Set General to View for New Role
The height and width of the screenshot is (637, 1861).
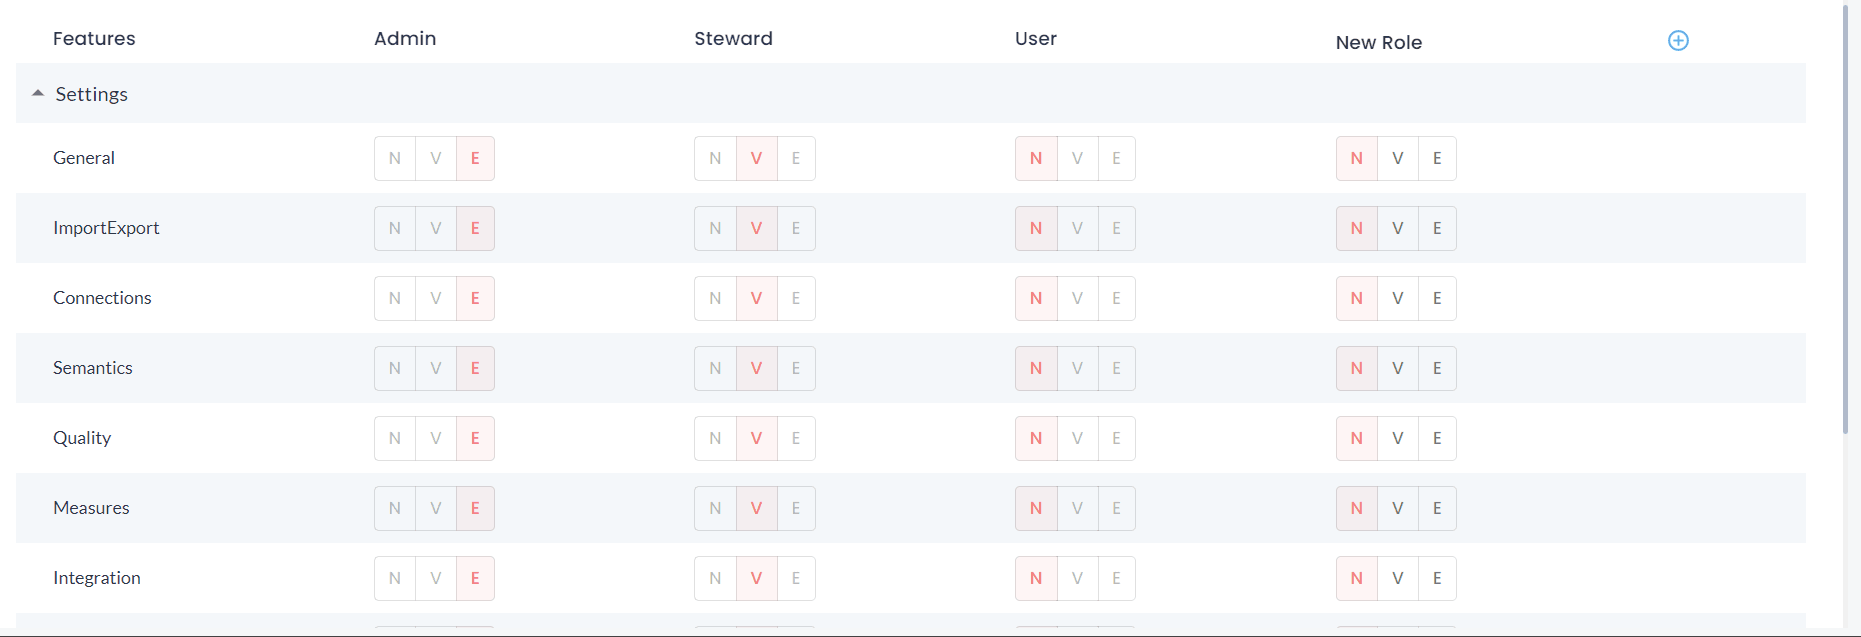coord(1397,158)
